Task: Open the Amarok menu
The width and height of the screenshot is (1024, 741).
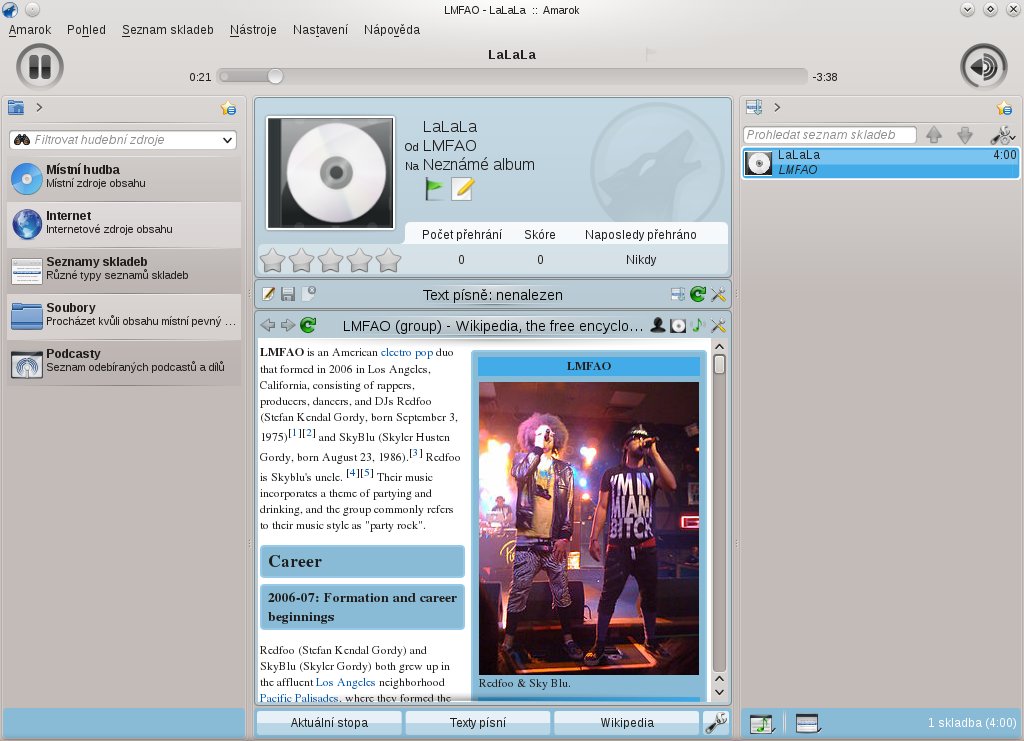Action: [29, 30]
